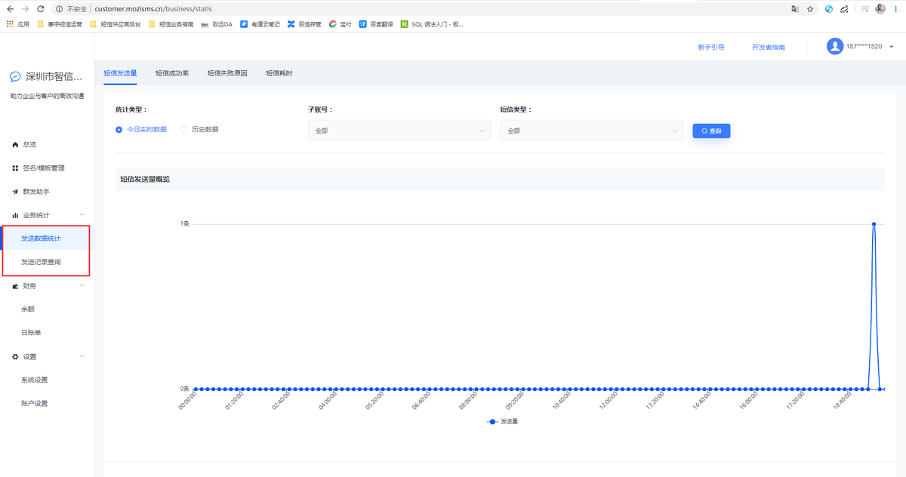Click the blue user avatar icon
Viewport: 906px width, 477px height.
pos(835,46)
